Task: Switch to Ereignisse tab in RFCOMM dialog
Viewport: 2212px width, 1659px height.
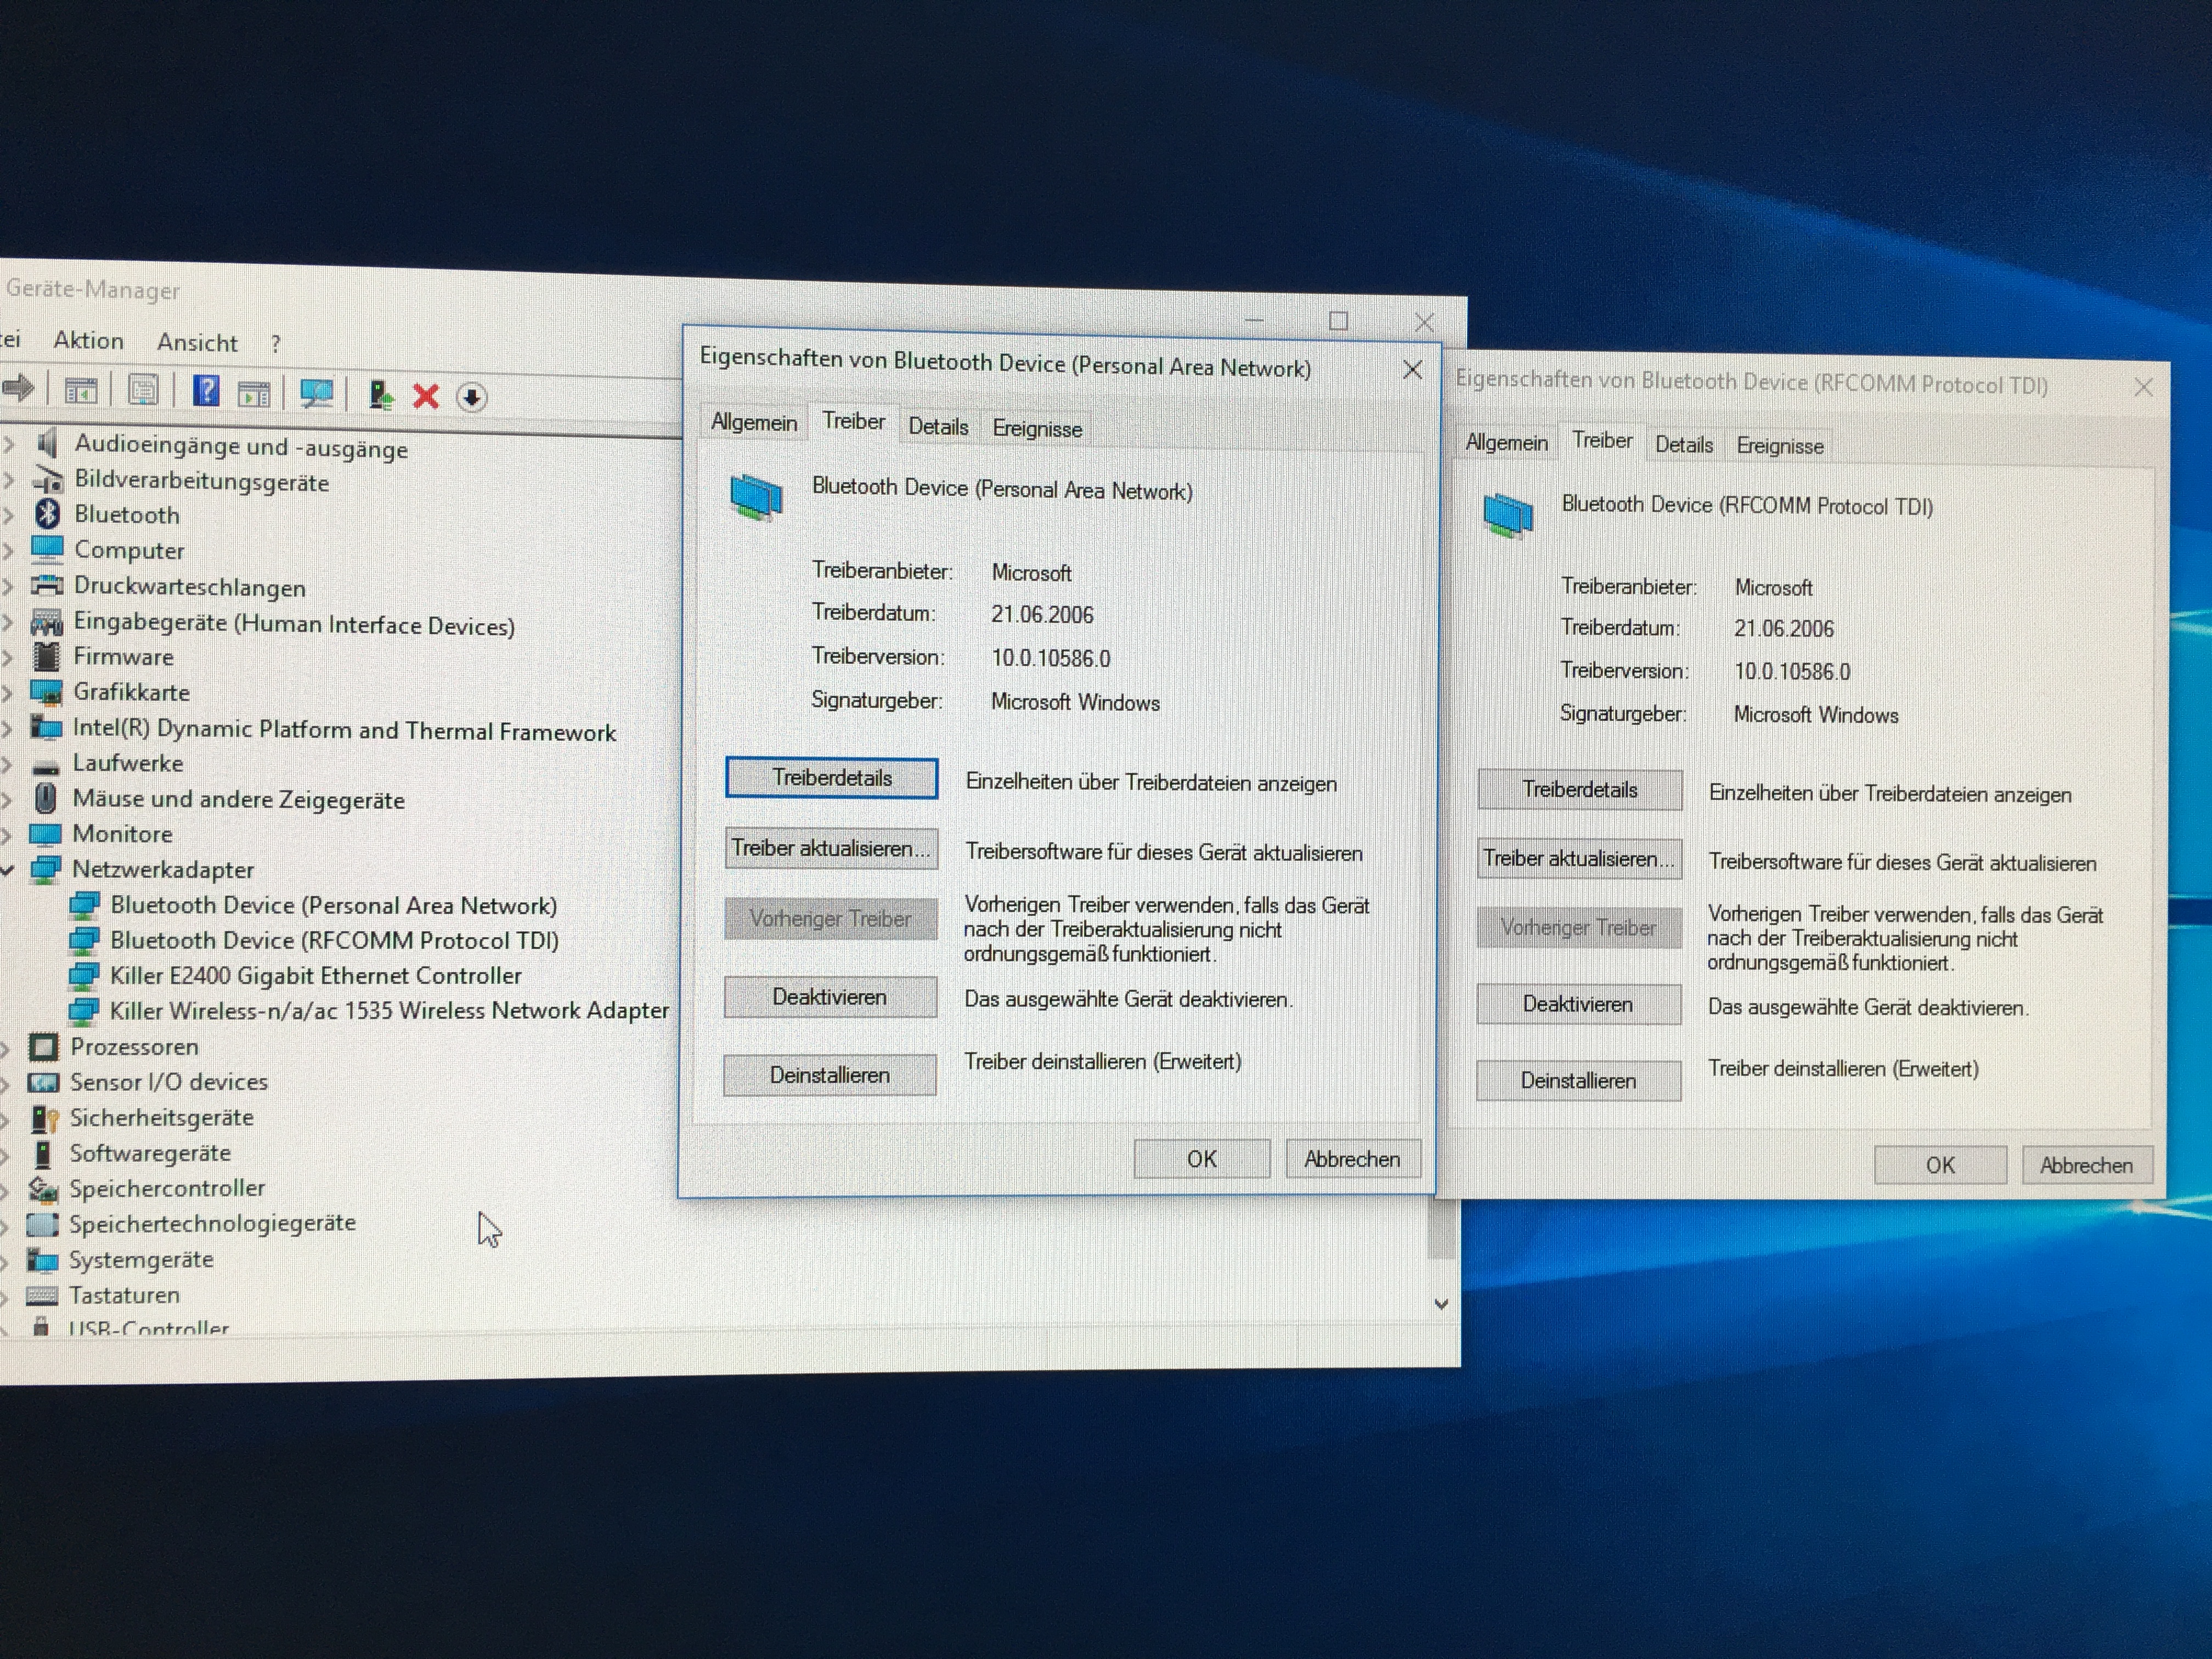Action: (x=1779, y=446)
